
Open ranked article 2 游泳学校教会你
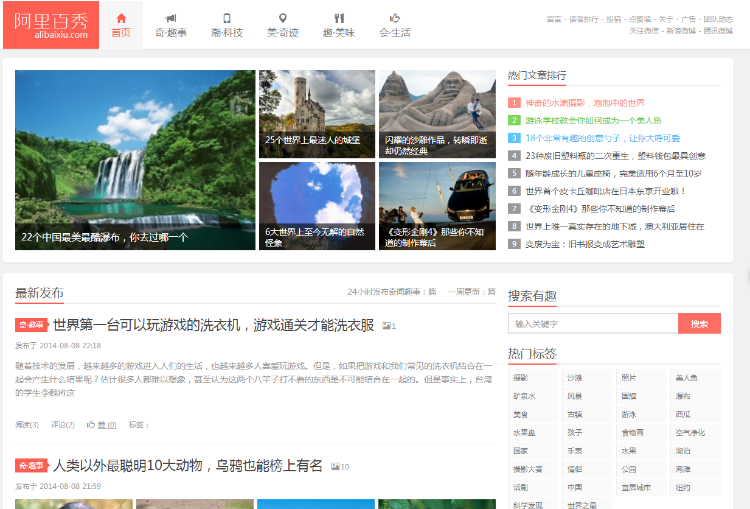point(594,121)
